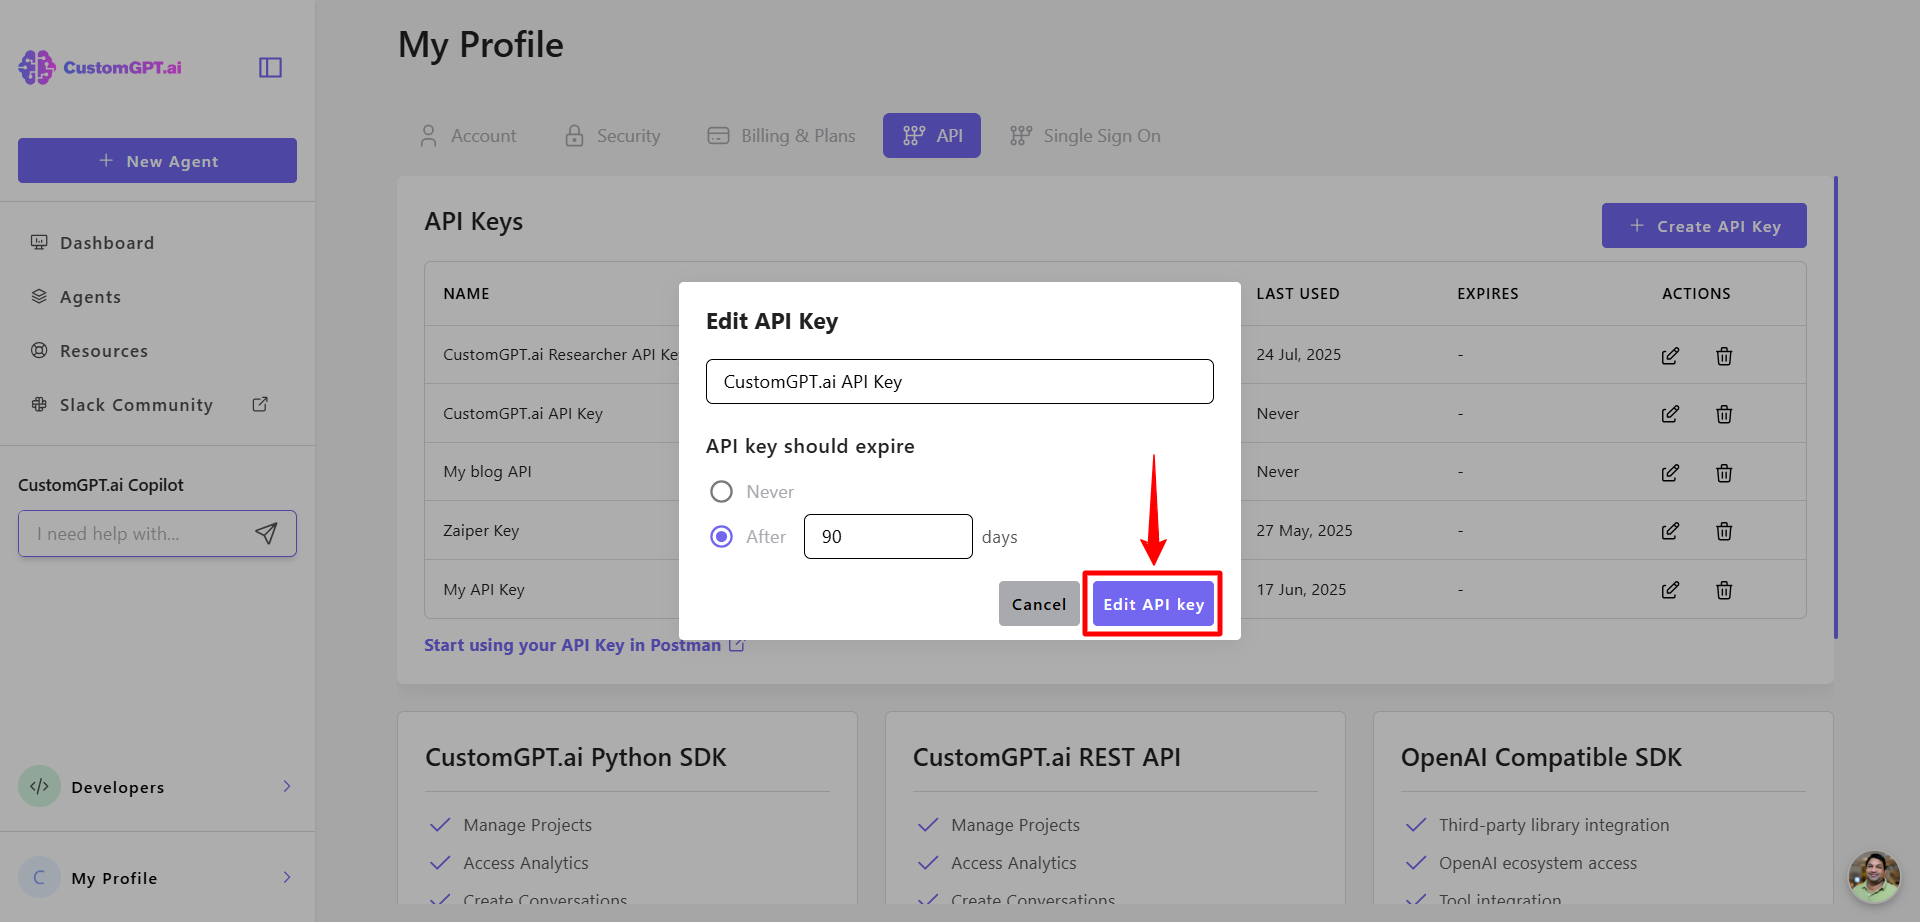Screen dimensions: 1920x922
Task: Click the Billing & Plans card icon
Action: pos(718,136)
